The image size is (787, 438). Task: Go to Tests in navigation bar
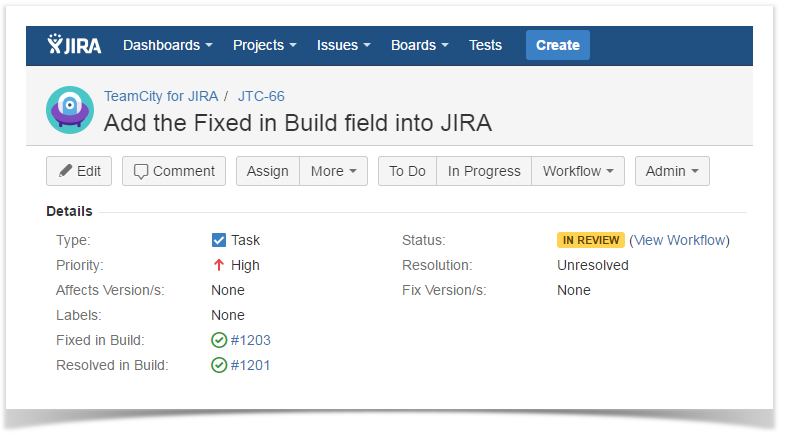485,45
